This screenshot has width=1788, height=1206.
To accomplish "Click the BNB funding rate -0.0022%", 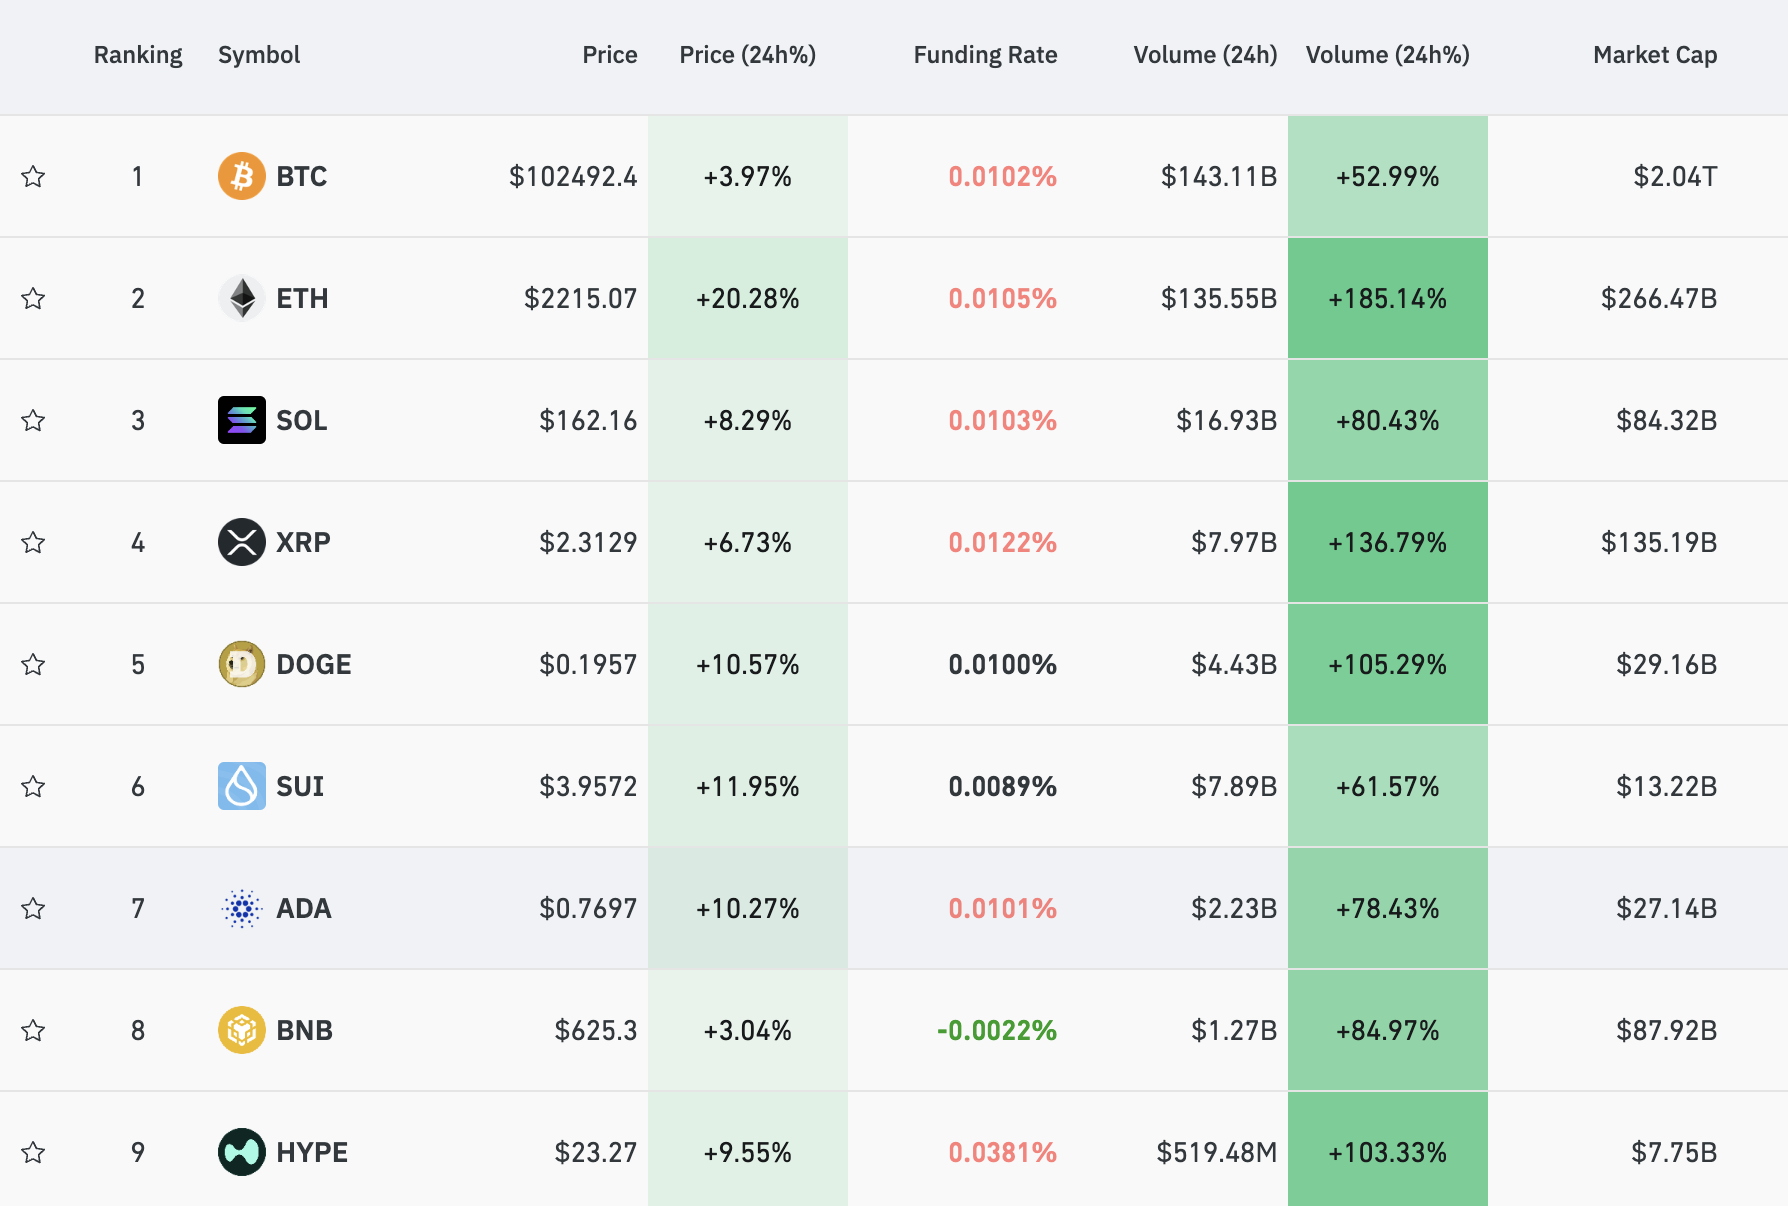I will pyautogui.click(x=996, y=1030).
